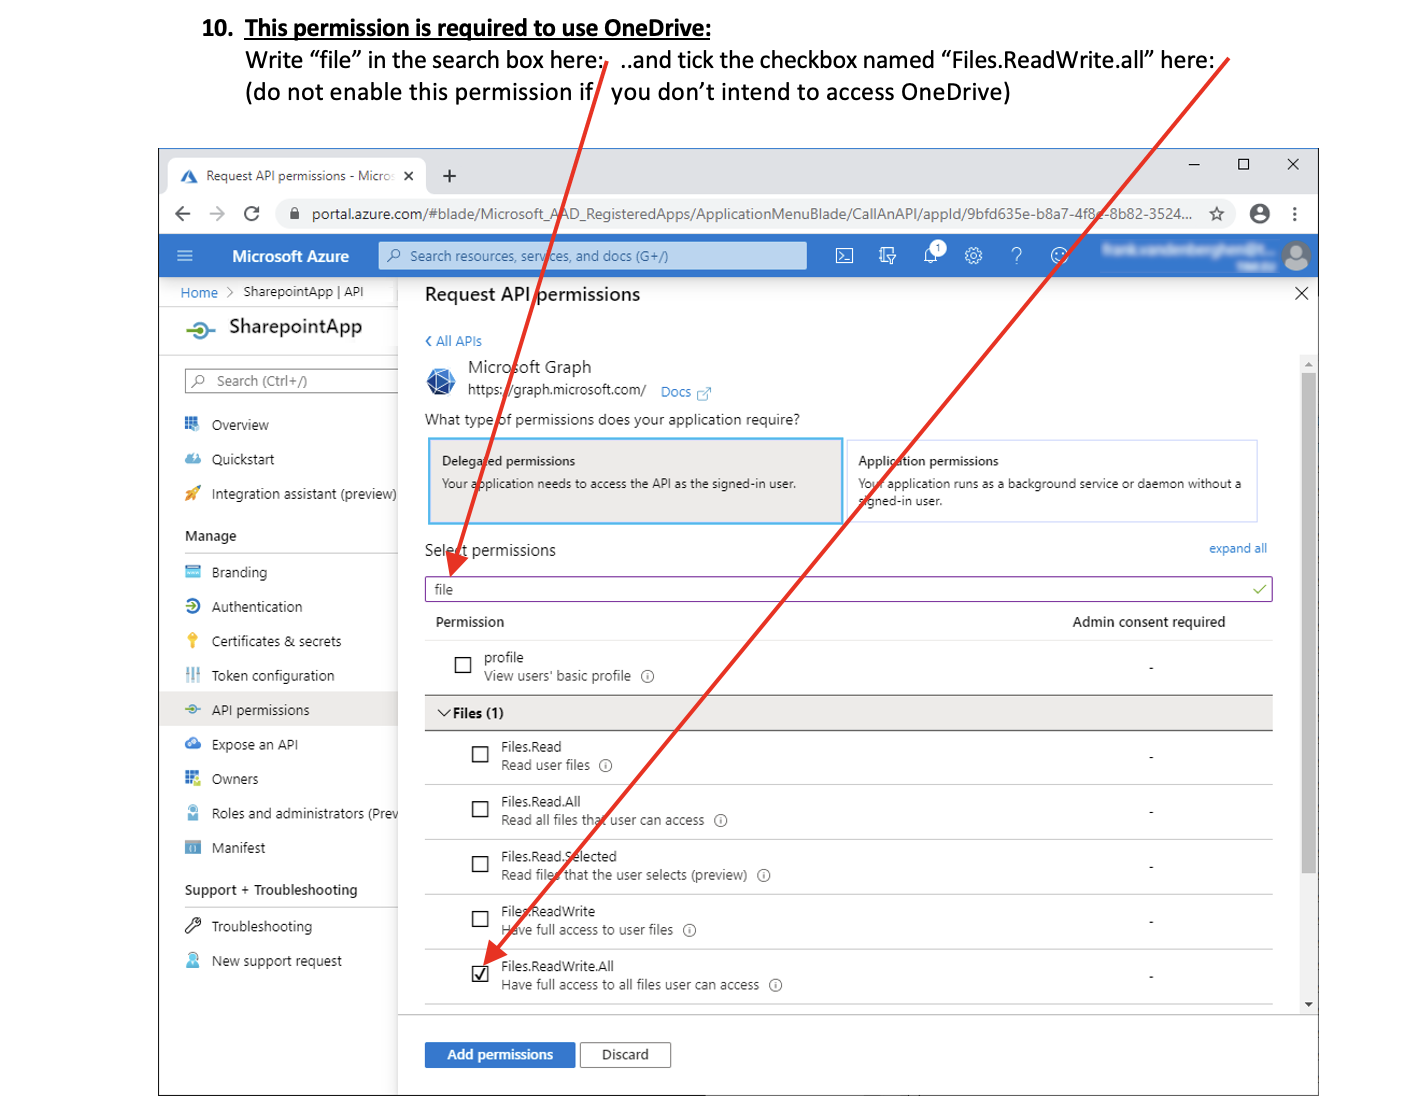Open Certificates & secrets in sidebar

(x=276, y=641)
